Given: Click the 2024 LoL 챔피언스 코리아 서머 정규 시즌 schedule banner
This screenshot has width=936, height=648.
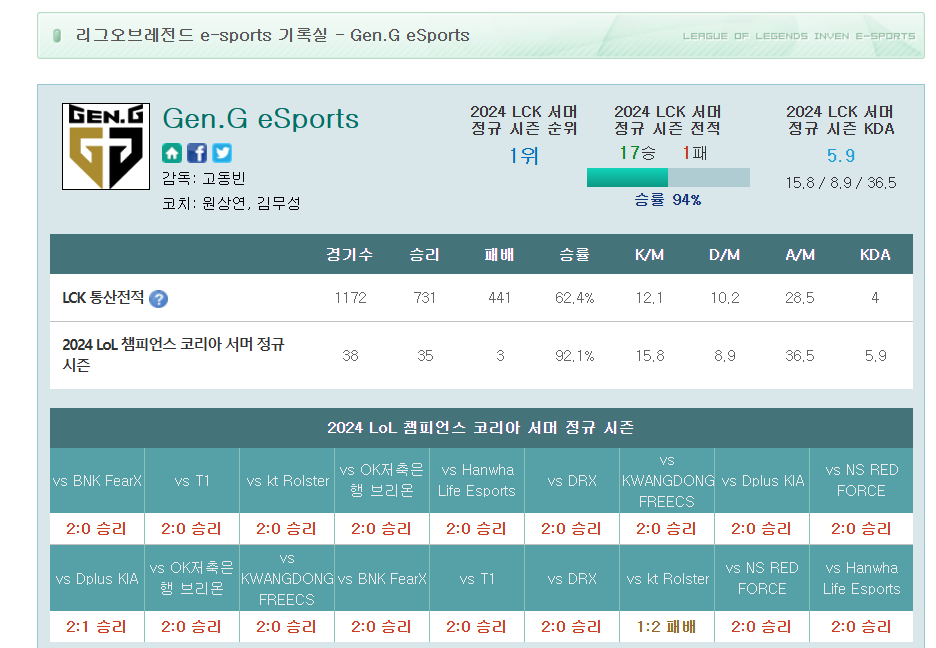Looking at the screenshot, I should tap(481, 428).
